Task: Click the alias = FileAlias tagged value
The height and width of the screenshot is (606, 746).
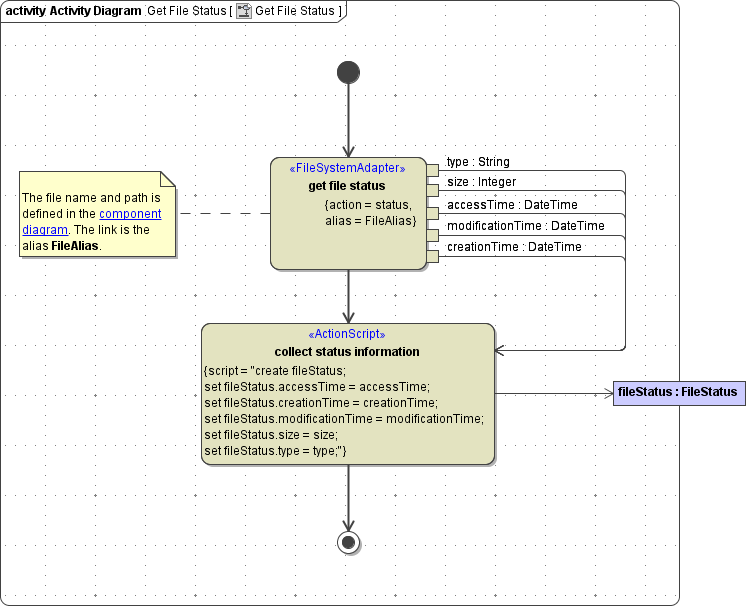Action: [371, 220]
